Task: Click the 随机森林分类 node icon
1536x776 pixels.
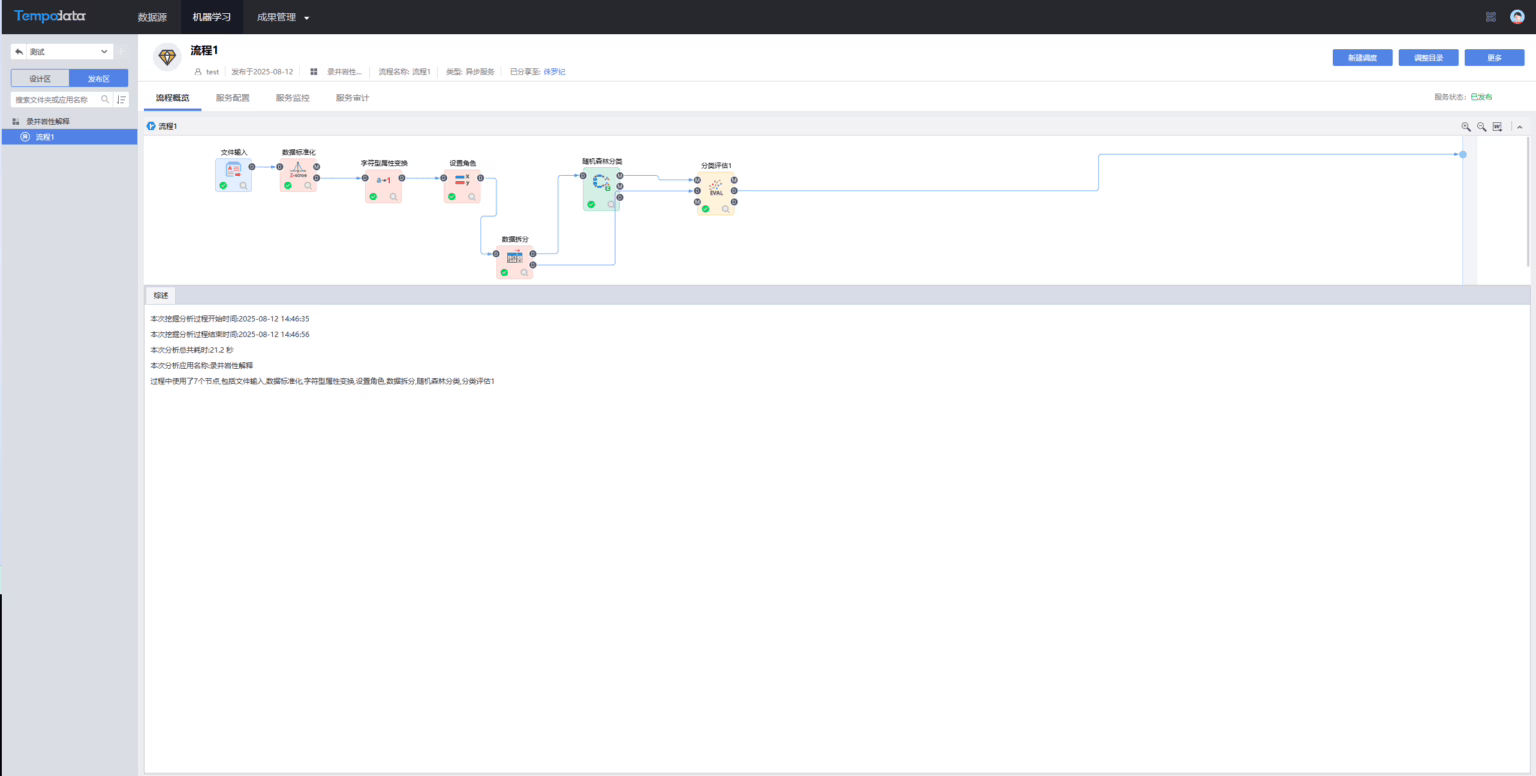Action: pos(601,183)
